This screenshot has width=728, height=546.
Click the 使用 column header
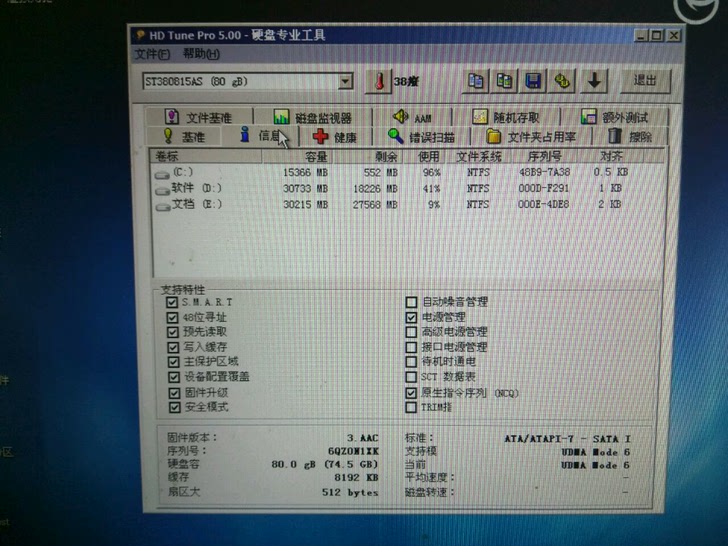point(426,156)
